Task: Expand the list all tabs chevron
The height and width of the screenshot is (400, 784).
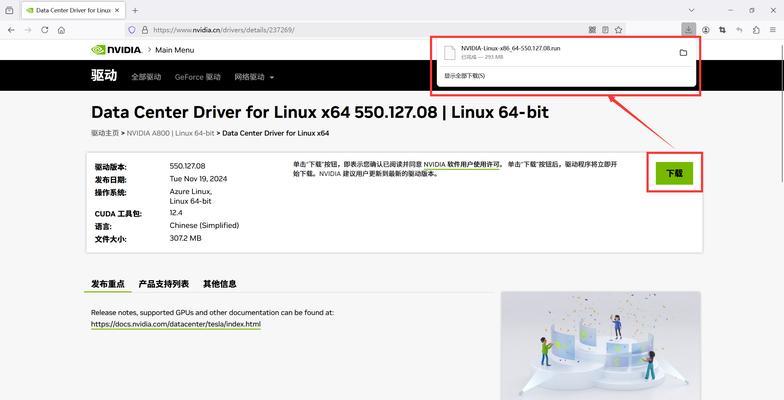Action: (692, 10)
